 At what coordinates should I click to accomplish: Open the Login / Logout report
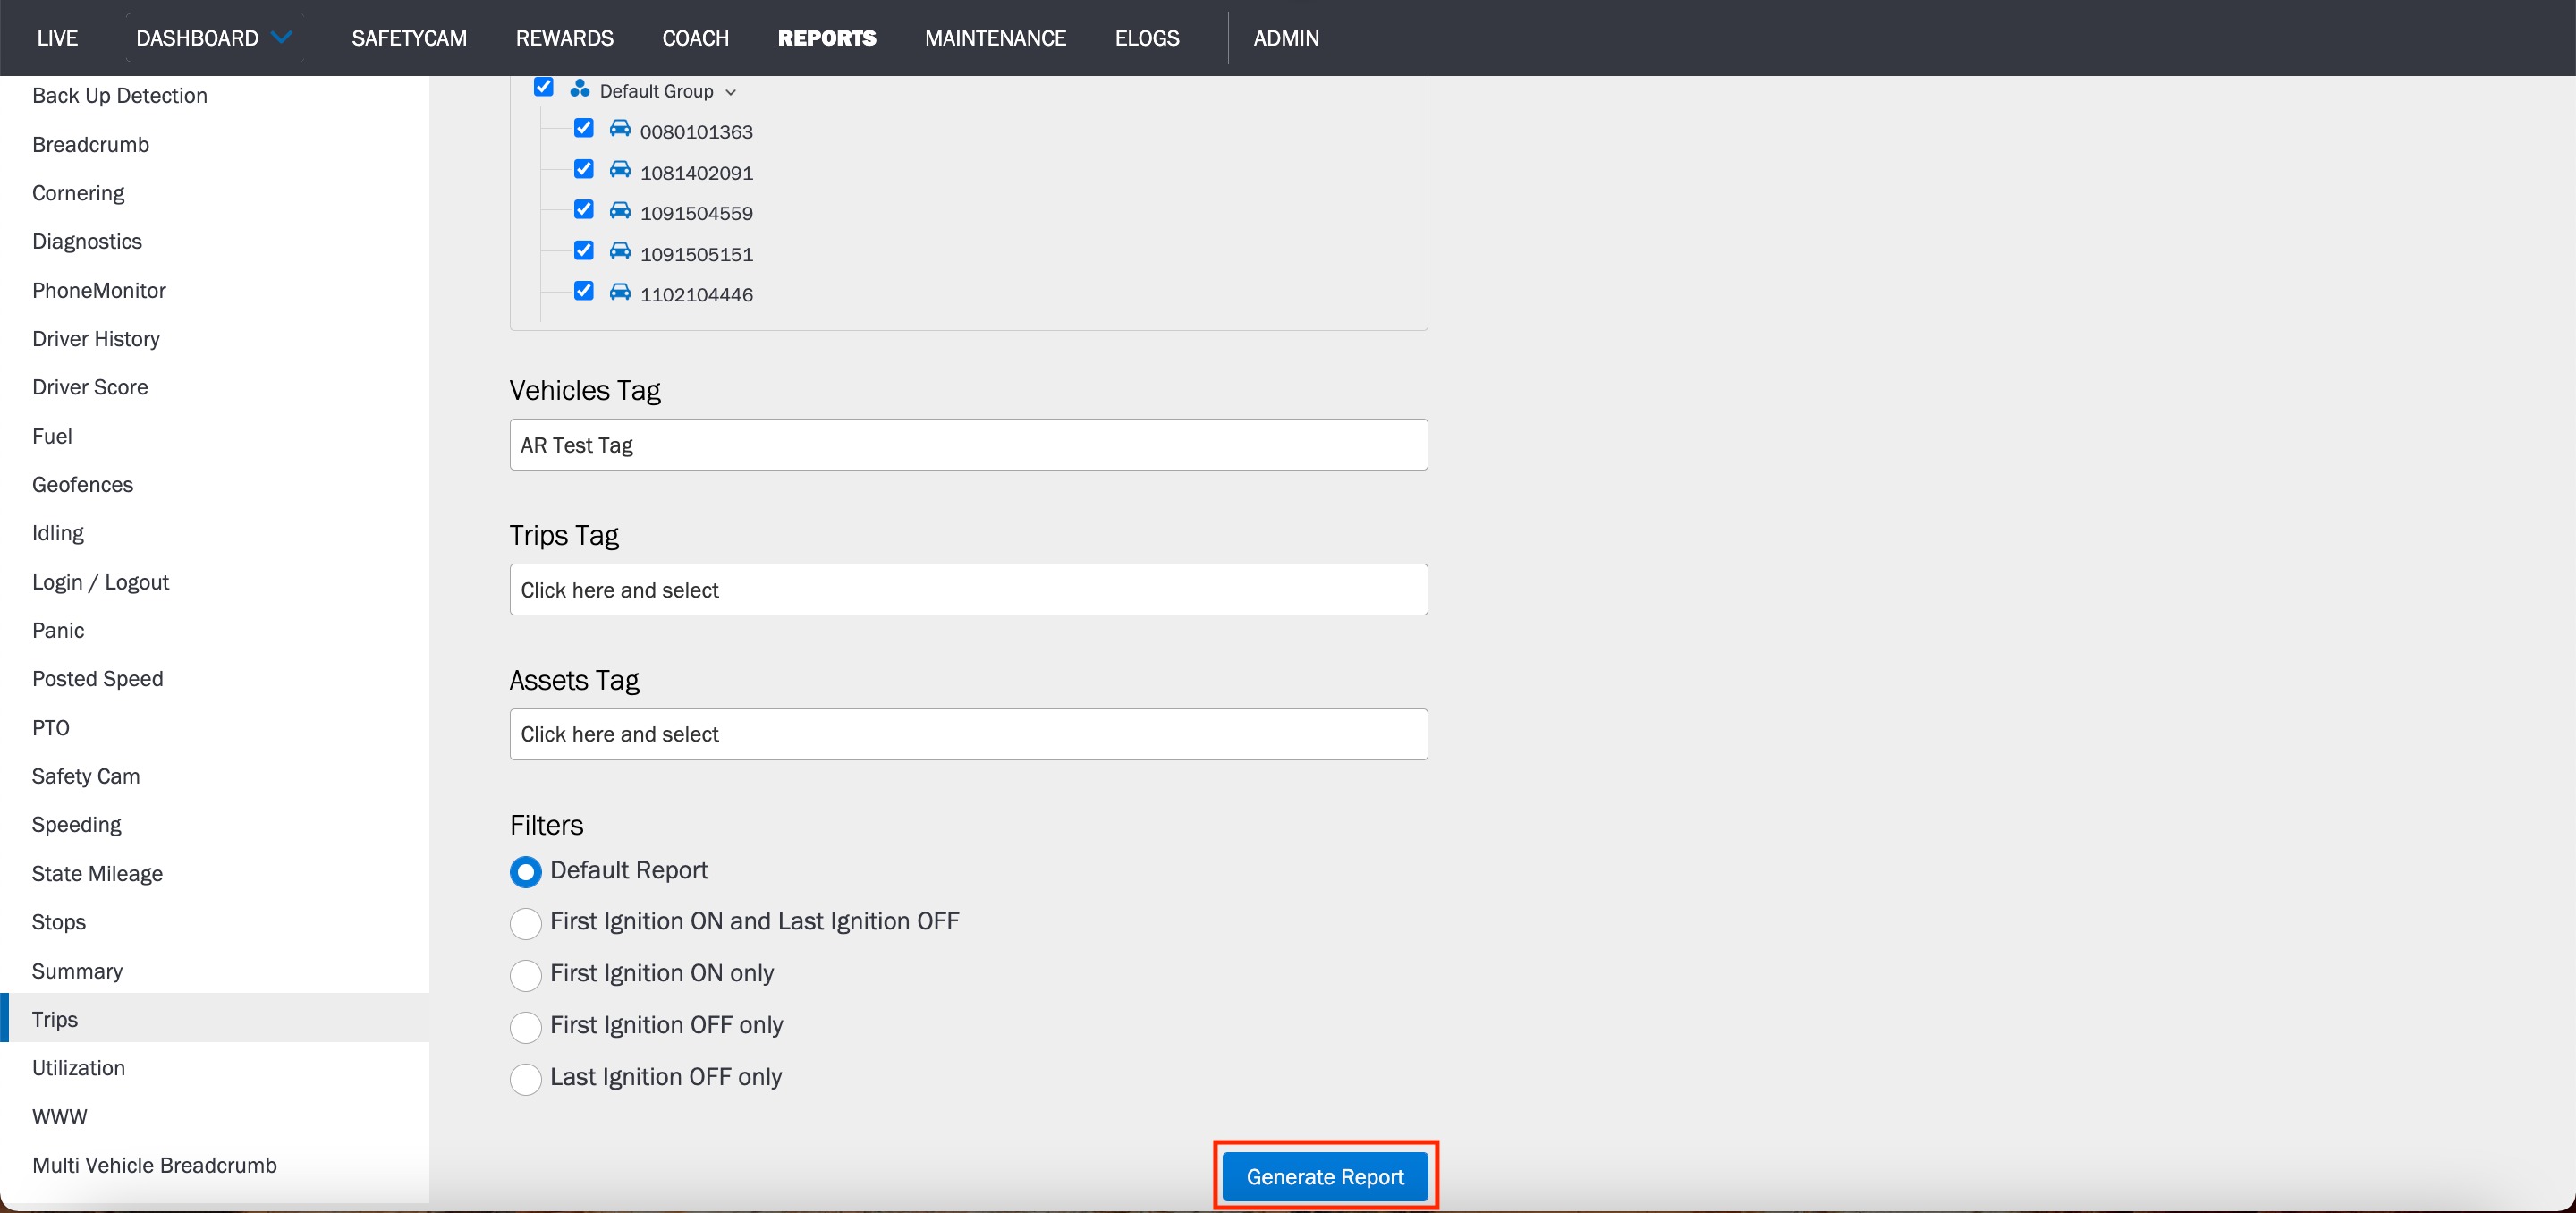click(100, 582)
